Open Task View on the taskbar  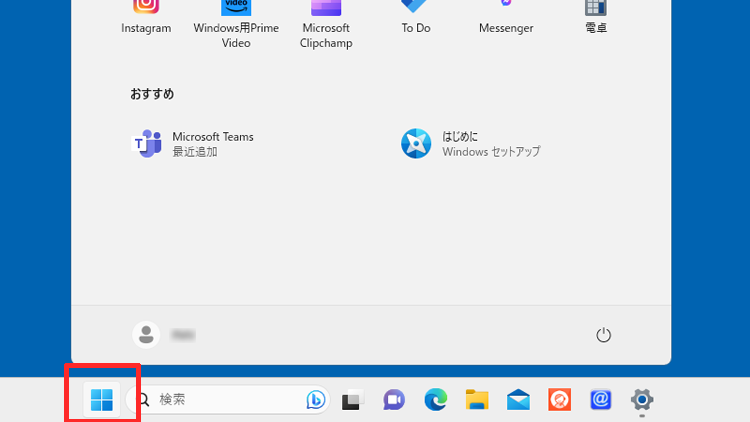[353, 400]
